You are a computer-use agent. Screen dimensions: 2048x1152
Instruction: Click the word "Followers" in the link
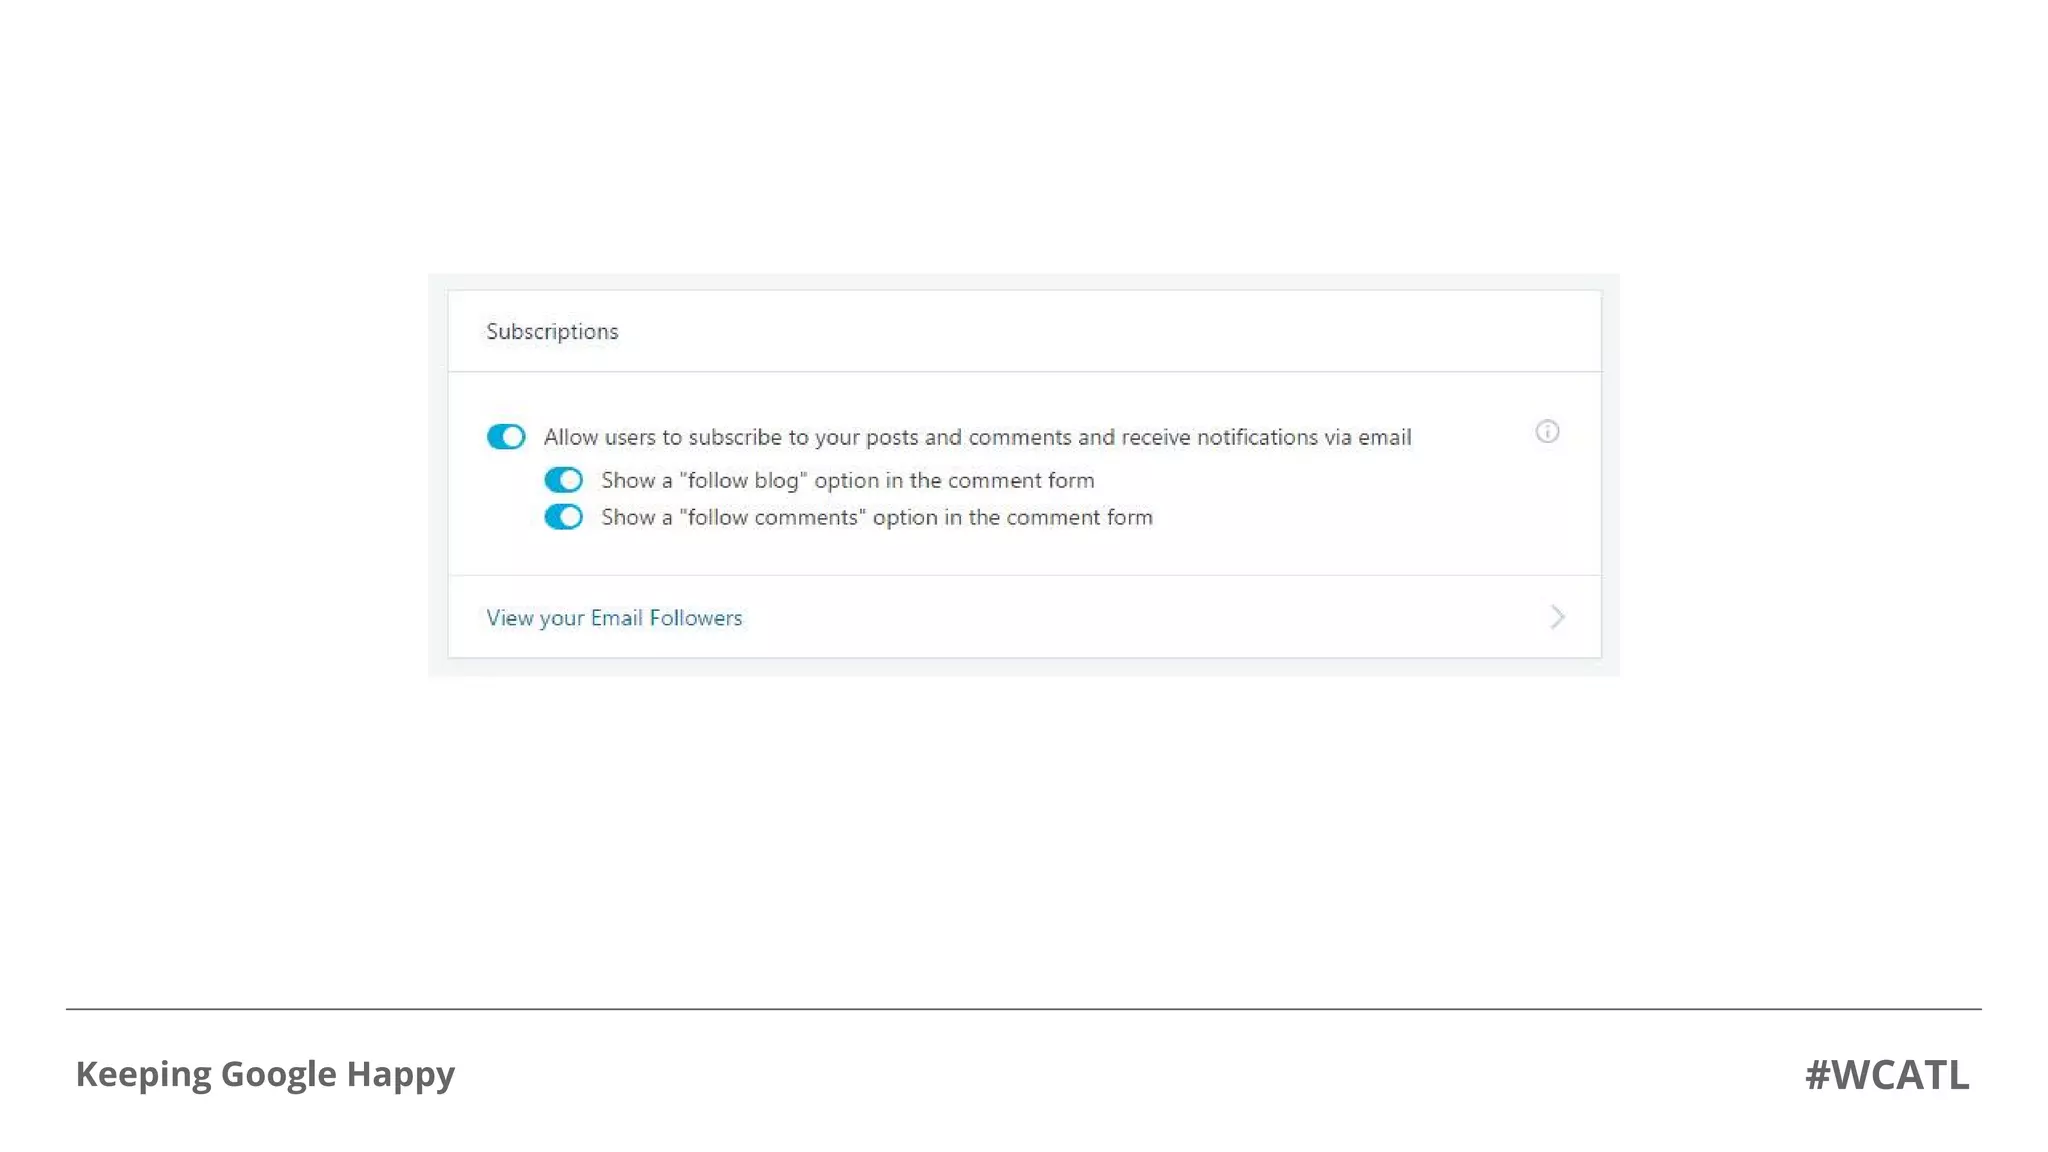click(695, 618)
